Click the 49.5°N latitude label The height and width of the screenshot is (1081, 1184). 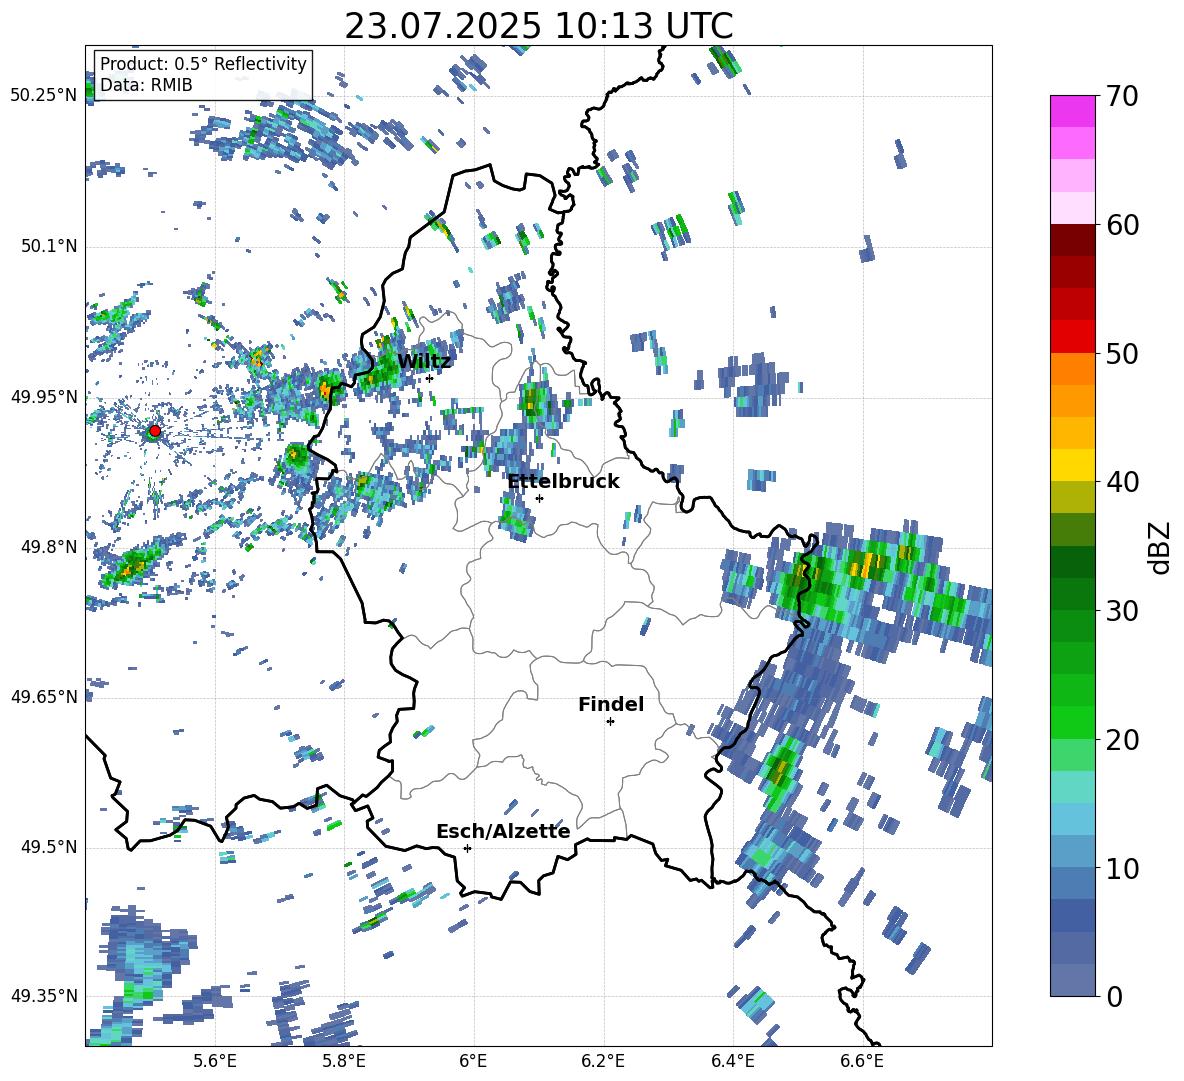(48, 847)
